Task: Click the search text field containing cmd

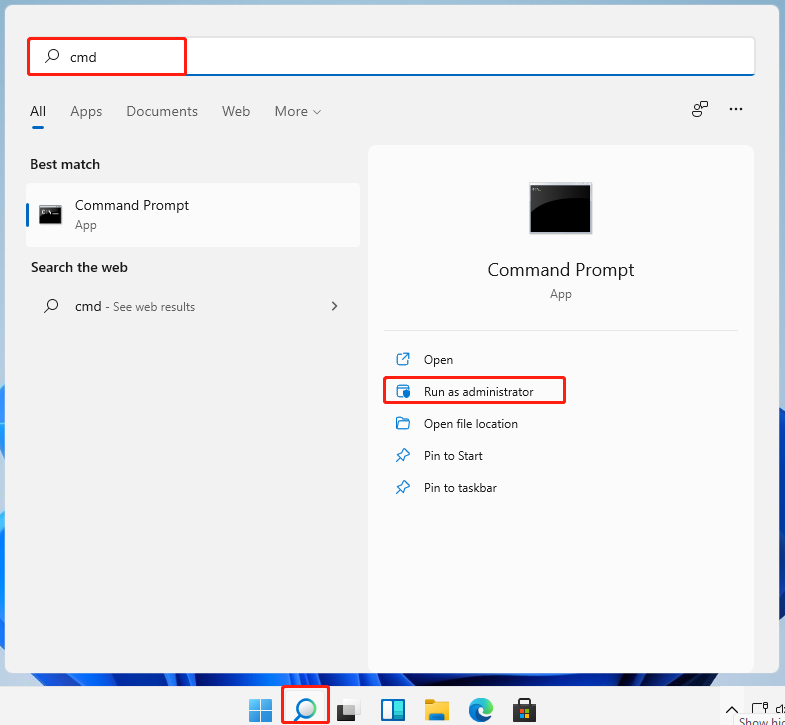Action: click(400, 57)
